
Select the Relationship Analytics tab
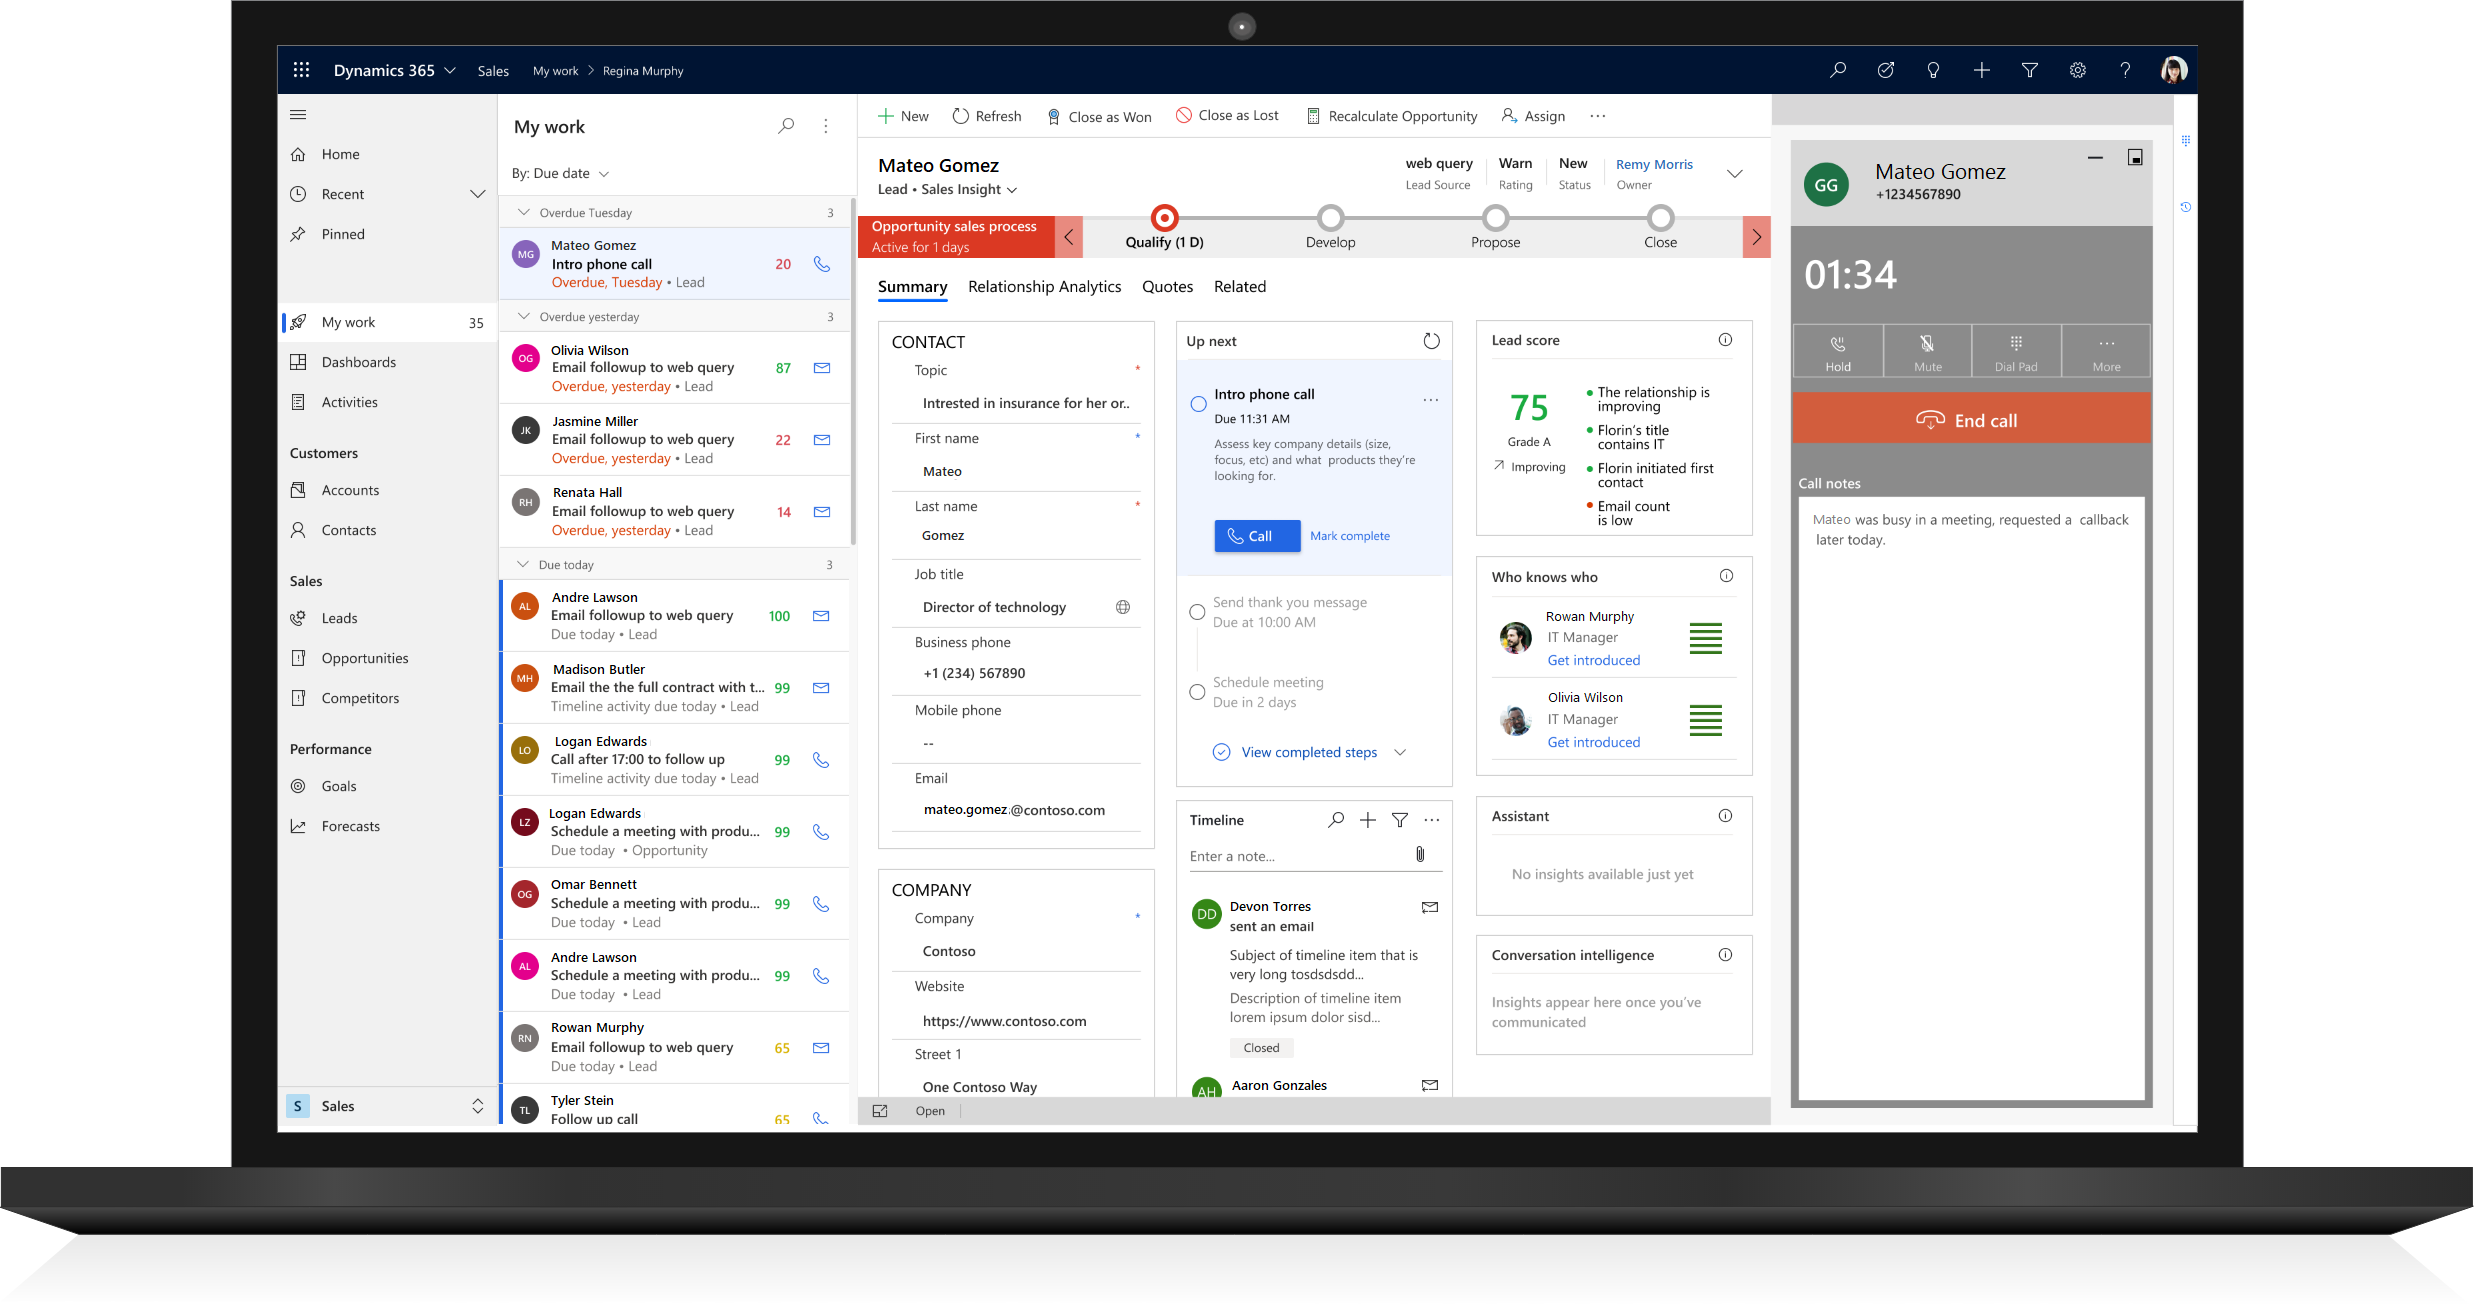[1046, 285]
